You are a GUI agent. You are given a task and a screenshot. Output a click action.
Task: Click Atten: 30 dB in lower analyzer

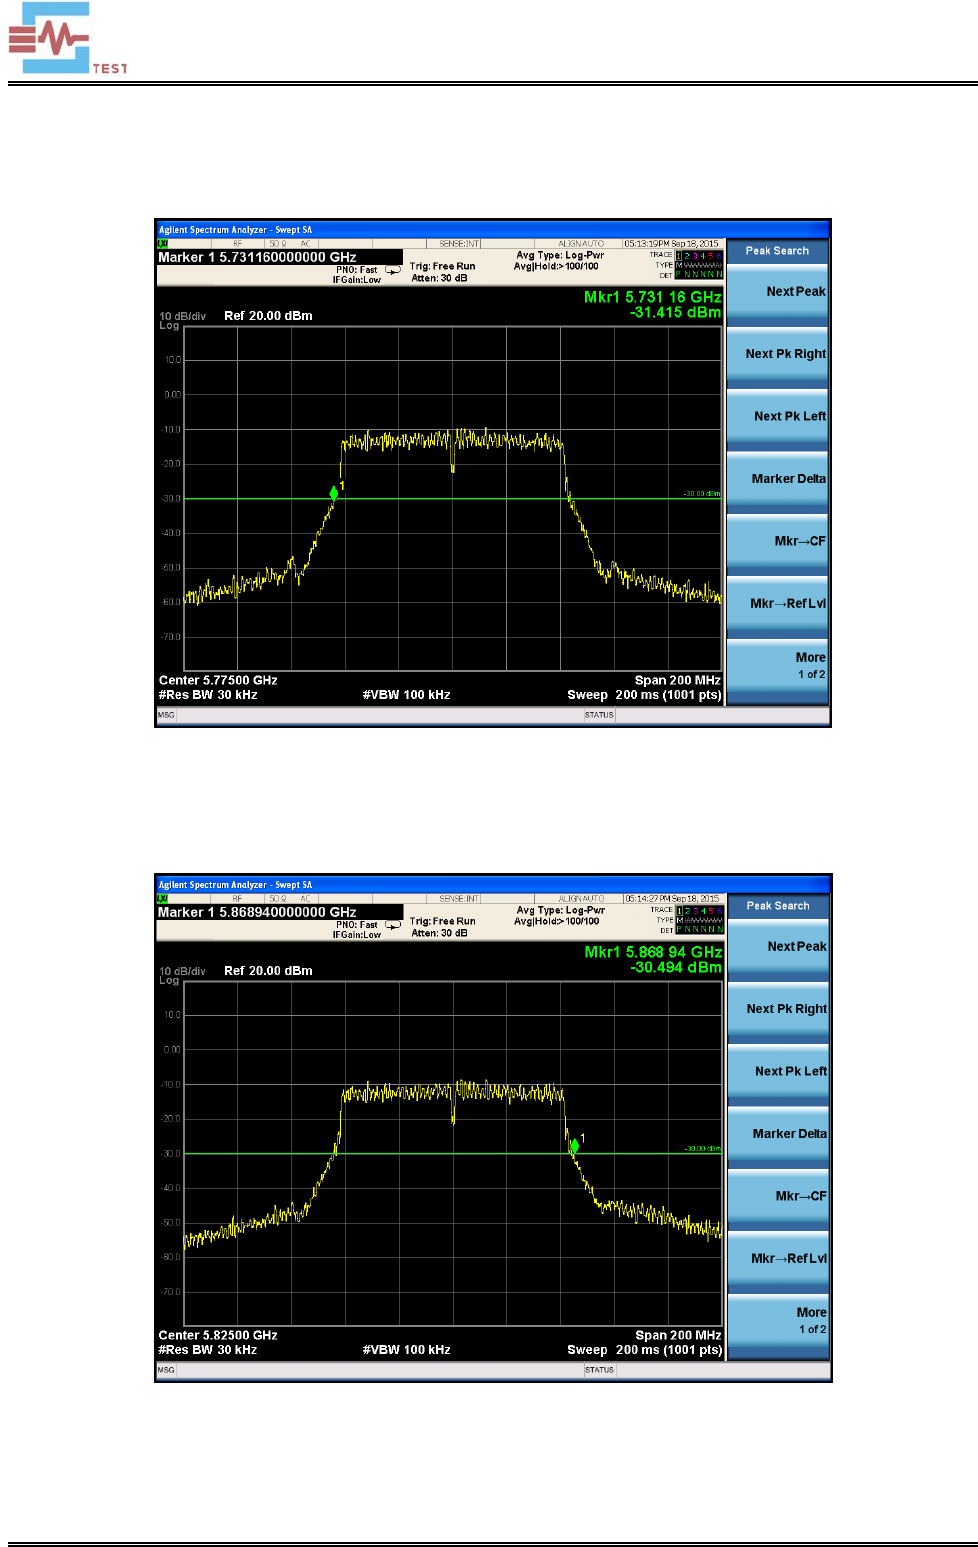click(x=439, y=933)
